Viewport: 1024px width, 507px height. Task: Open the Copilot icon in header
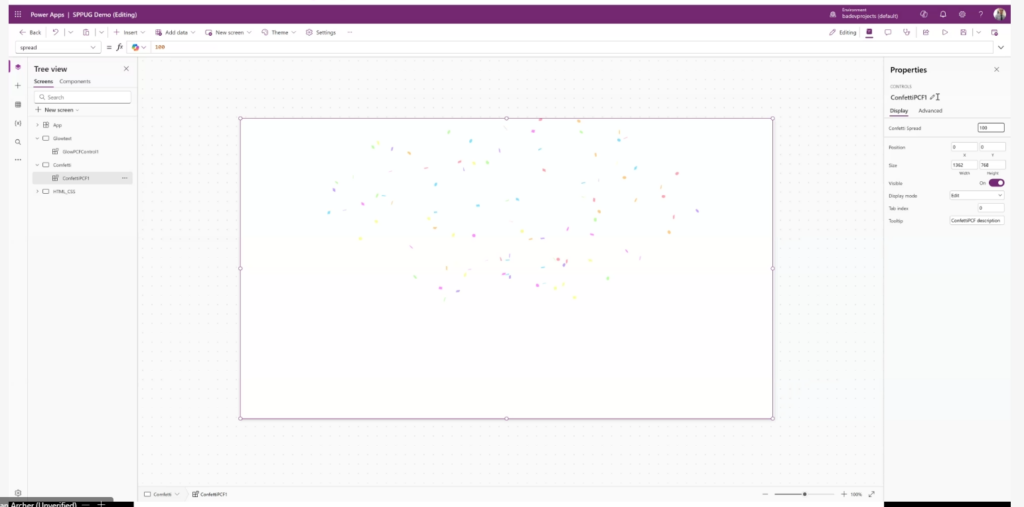coord(923,14)
